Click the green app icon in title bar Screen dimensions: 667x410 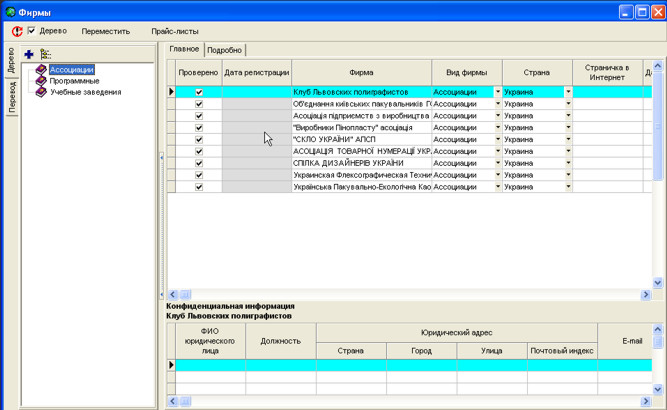[10, 10]
